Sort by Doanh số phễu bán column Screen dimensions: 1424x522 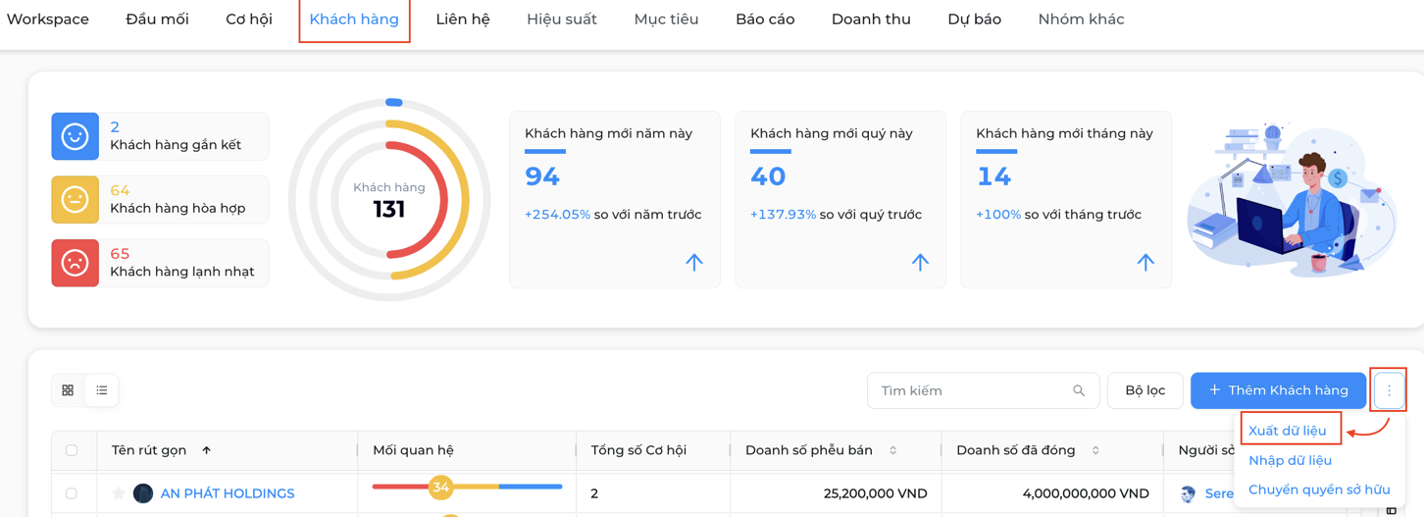tap(893, 450)
